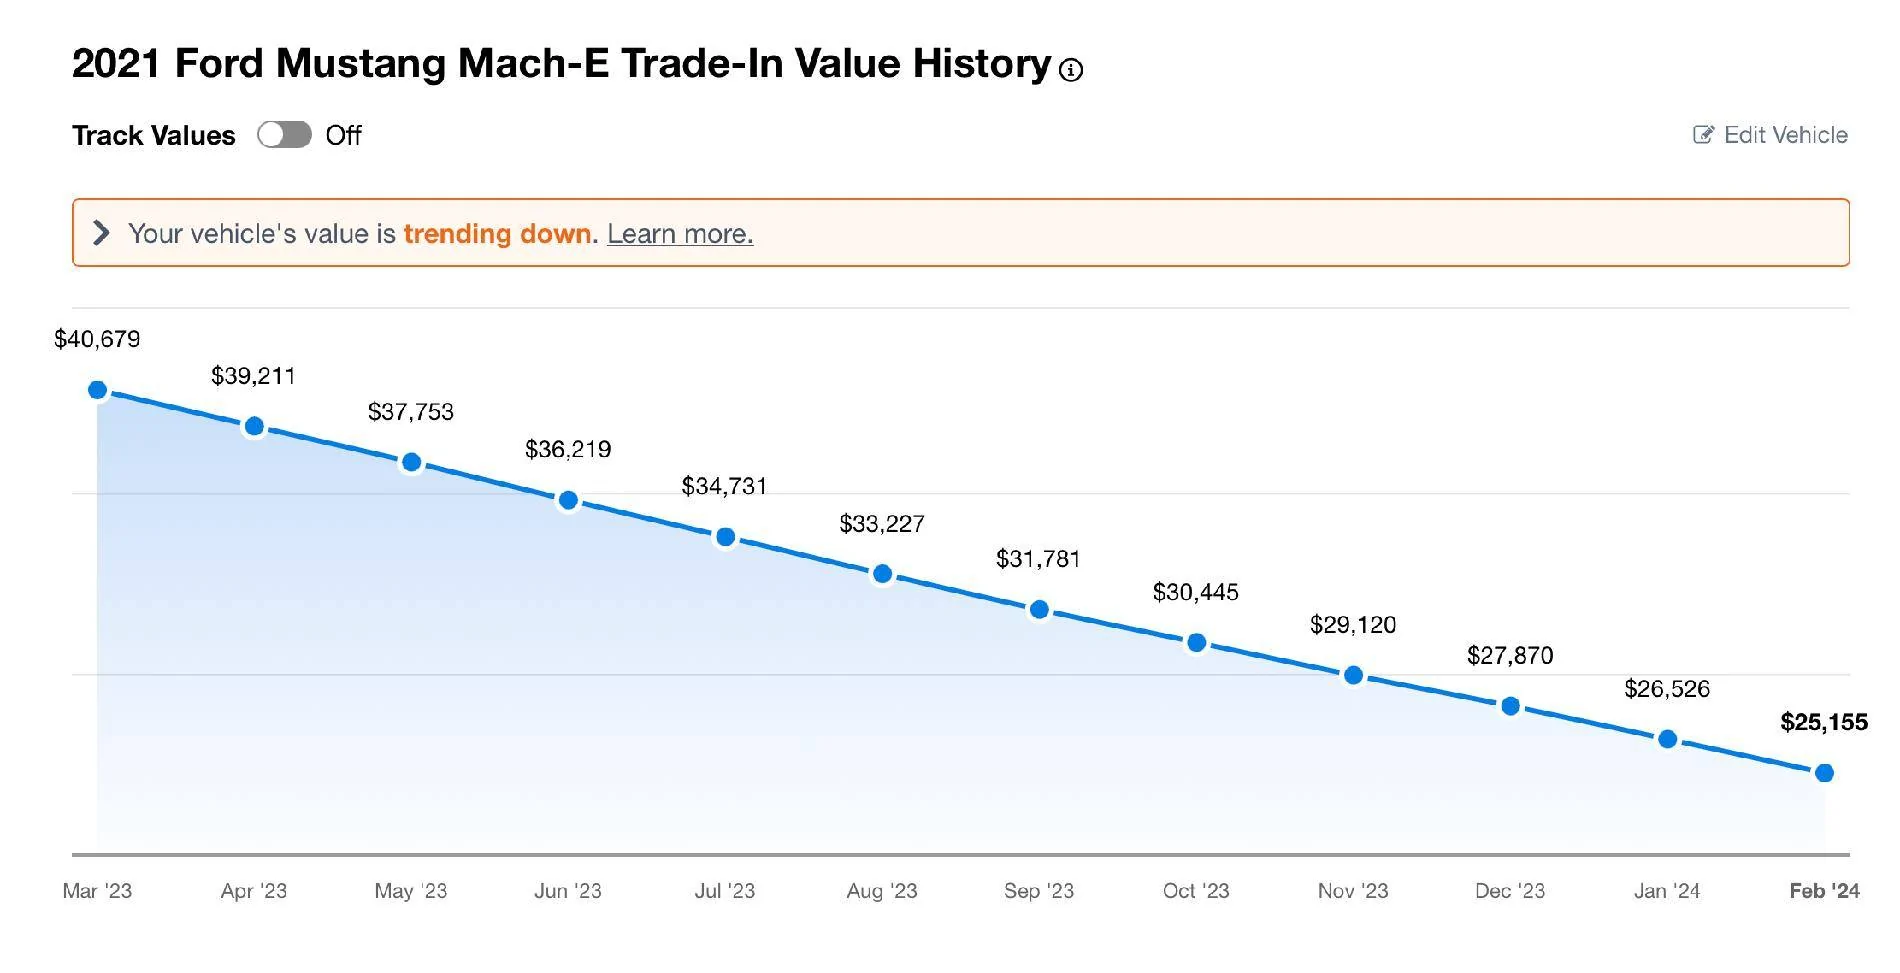
Task: Click the info icon beside the title
Action: 1071,70
